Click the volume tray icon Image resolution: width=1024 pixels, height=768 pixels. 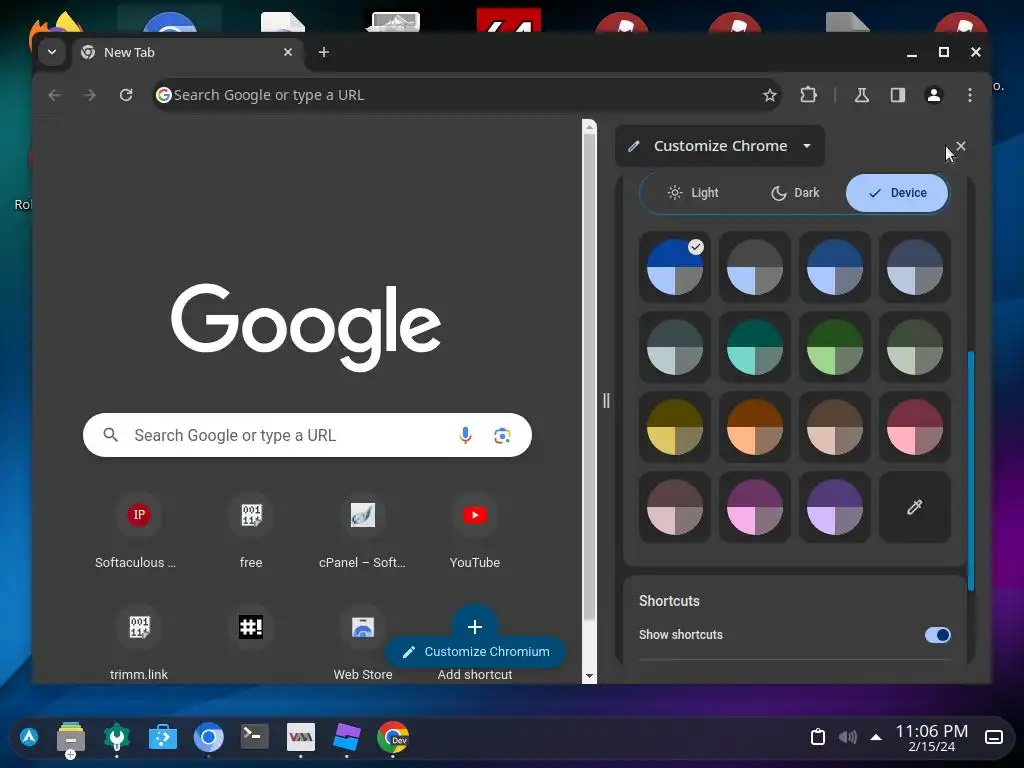pyautogui.click(x=848, y=737)
